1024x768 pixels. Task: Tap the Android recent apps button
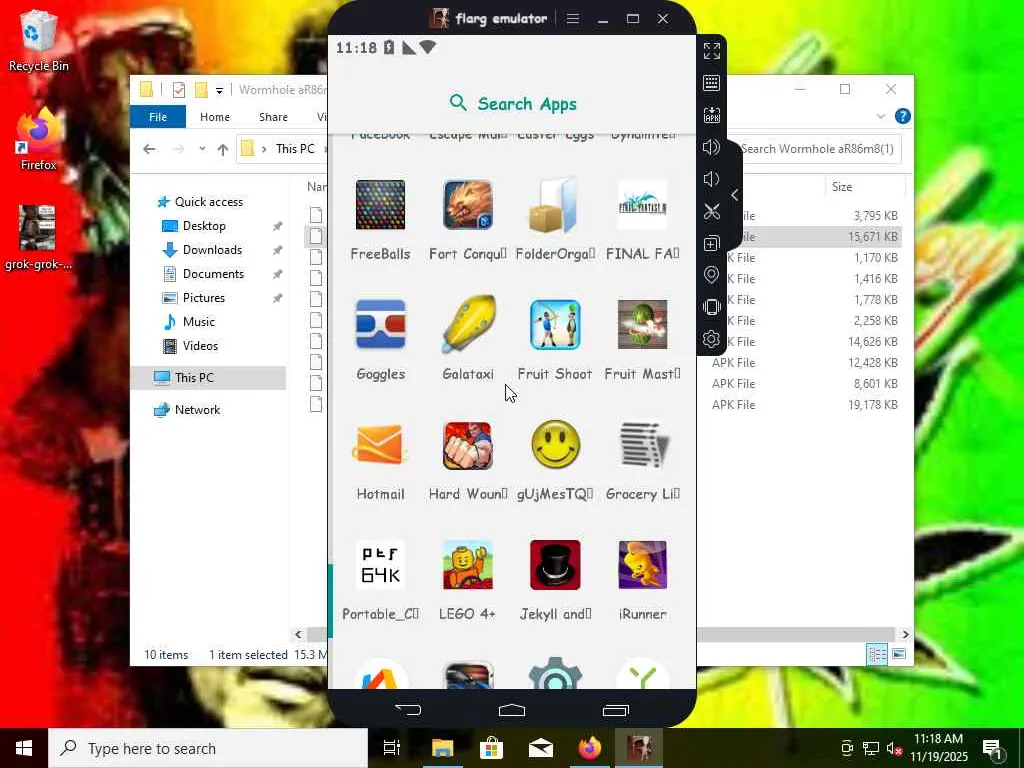point(615,710)
